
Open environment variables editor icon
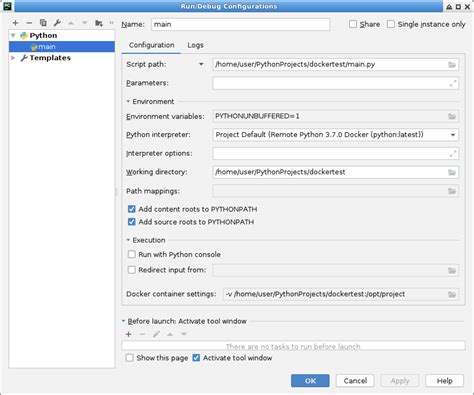coord(452,116)
